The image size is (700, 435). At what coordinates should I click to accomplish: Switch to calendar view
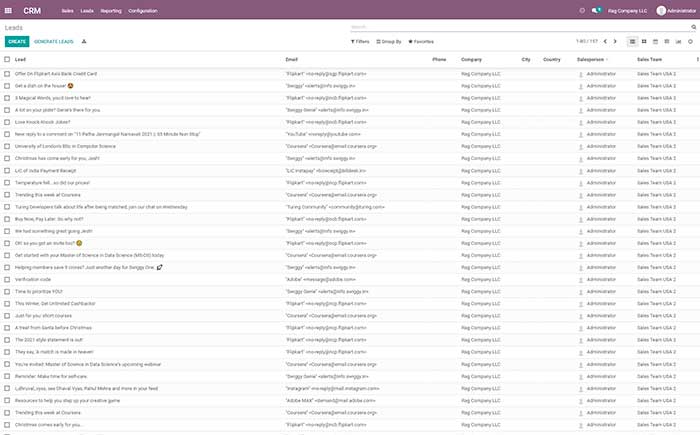click(x=655, y=42)
